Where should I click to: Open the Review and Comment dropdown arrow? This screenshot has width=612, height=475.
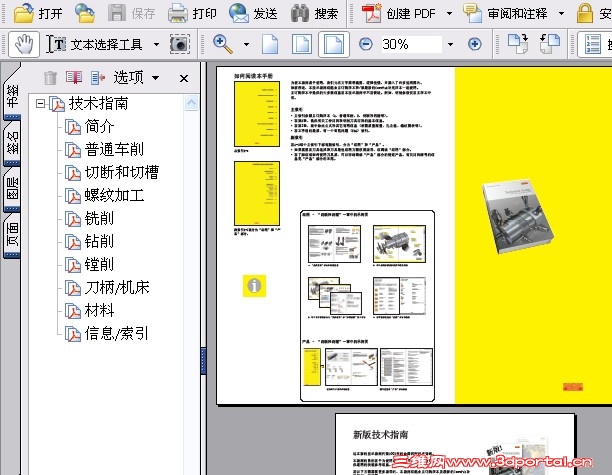click(561, 14)
